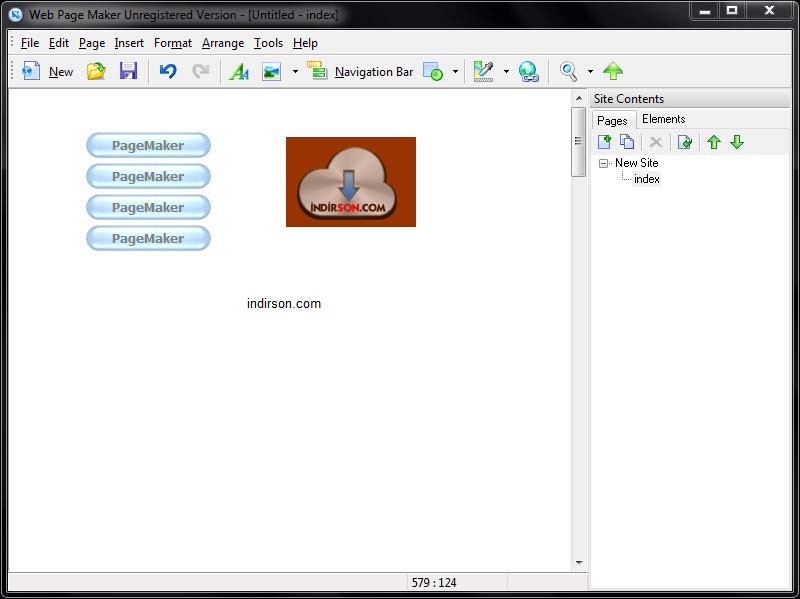800x599 pixels.
Task: Open the Page menu
Action: point(92,43)
